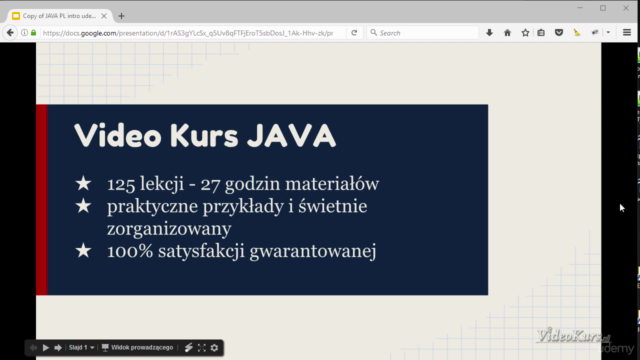640x360 pixels.
Task: Show bookmarks list icon
Action: 541,33
